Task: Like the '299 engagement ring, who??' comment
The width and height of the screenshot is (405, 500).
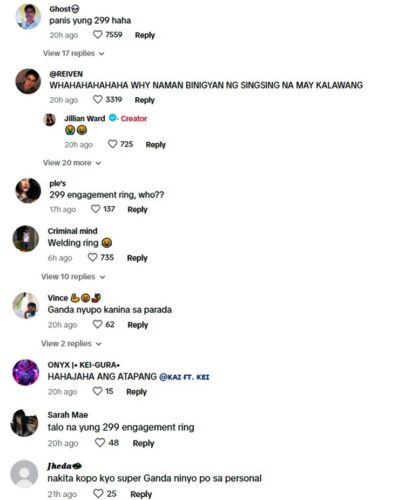Action: (95, 209)
